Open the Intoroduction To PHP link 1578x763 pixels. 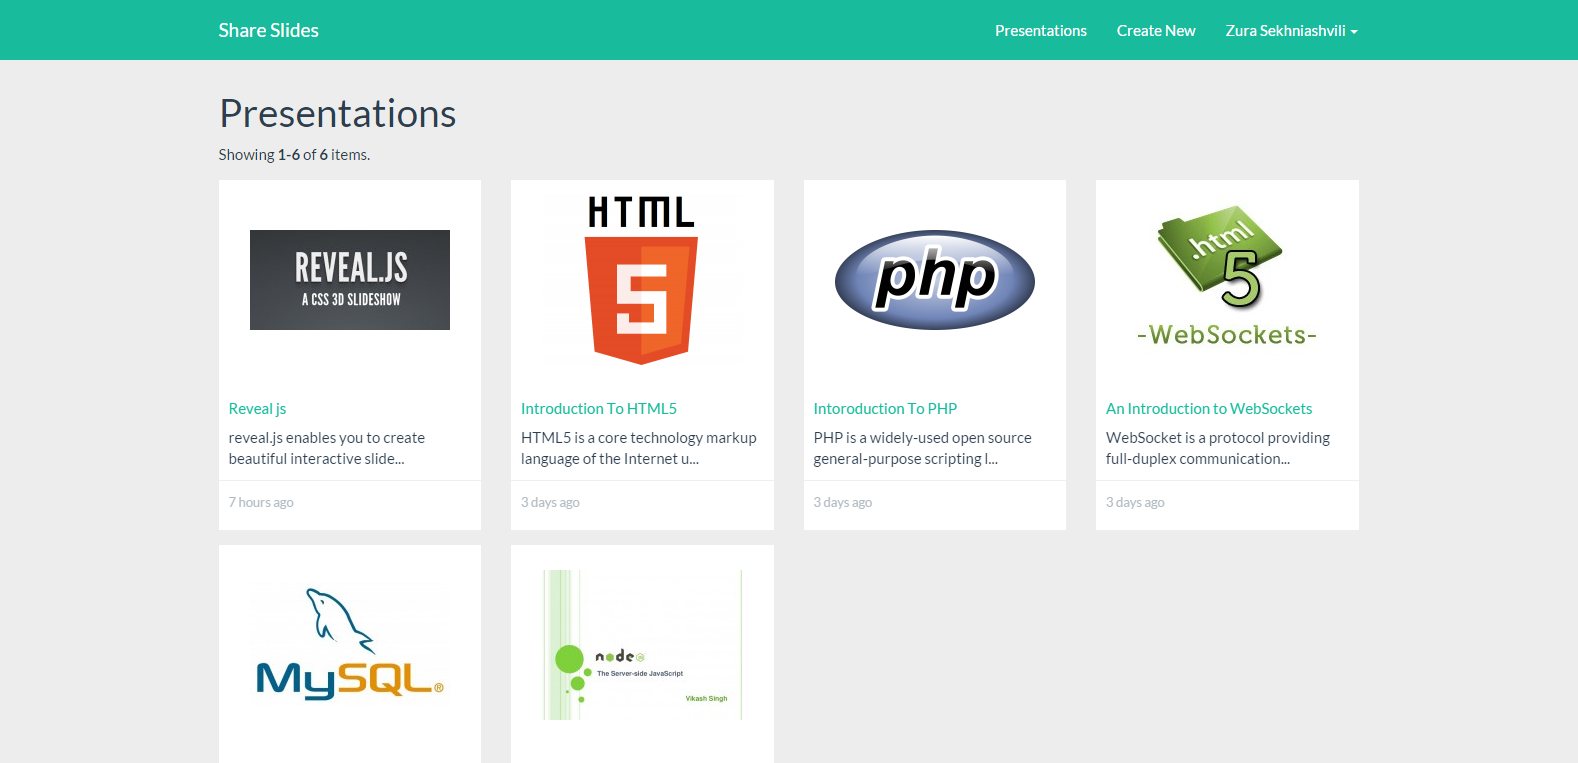tap(885, 408)
